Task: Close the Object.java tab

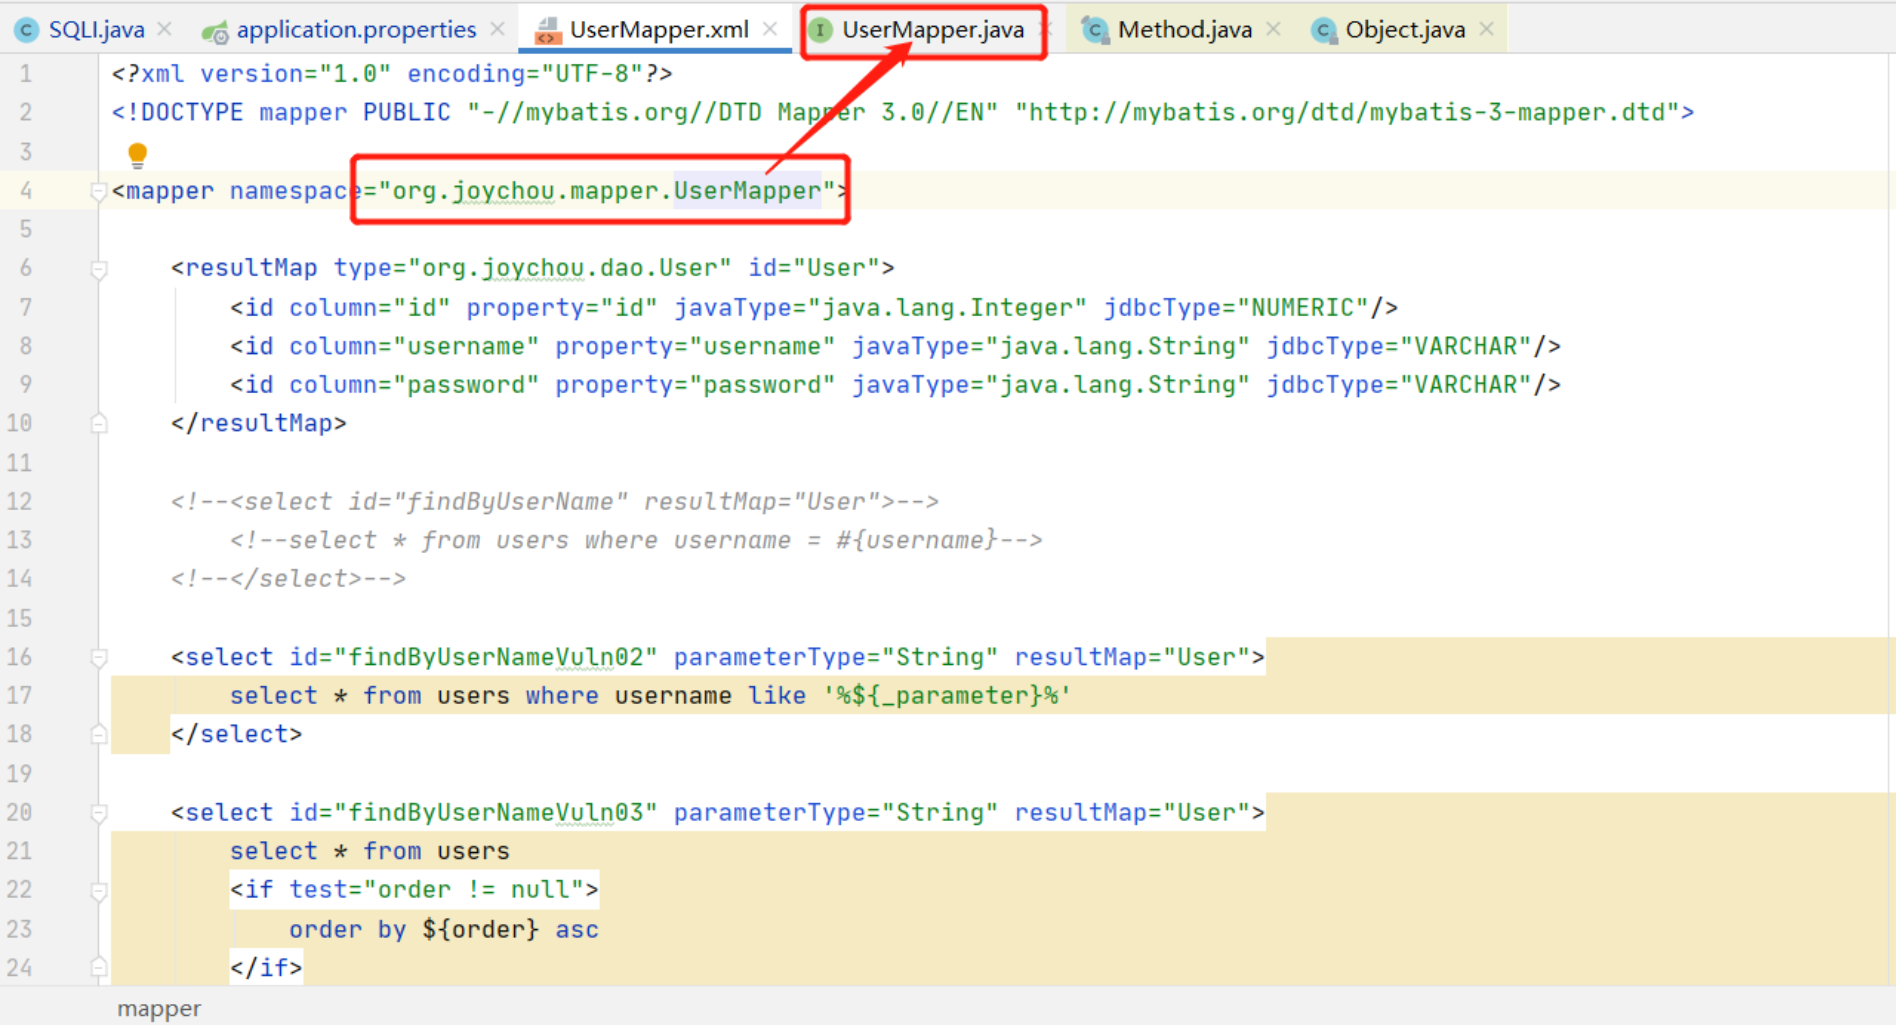Action: (x=1487, y=29)
